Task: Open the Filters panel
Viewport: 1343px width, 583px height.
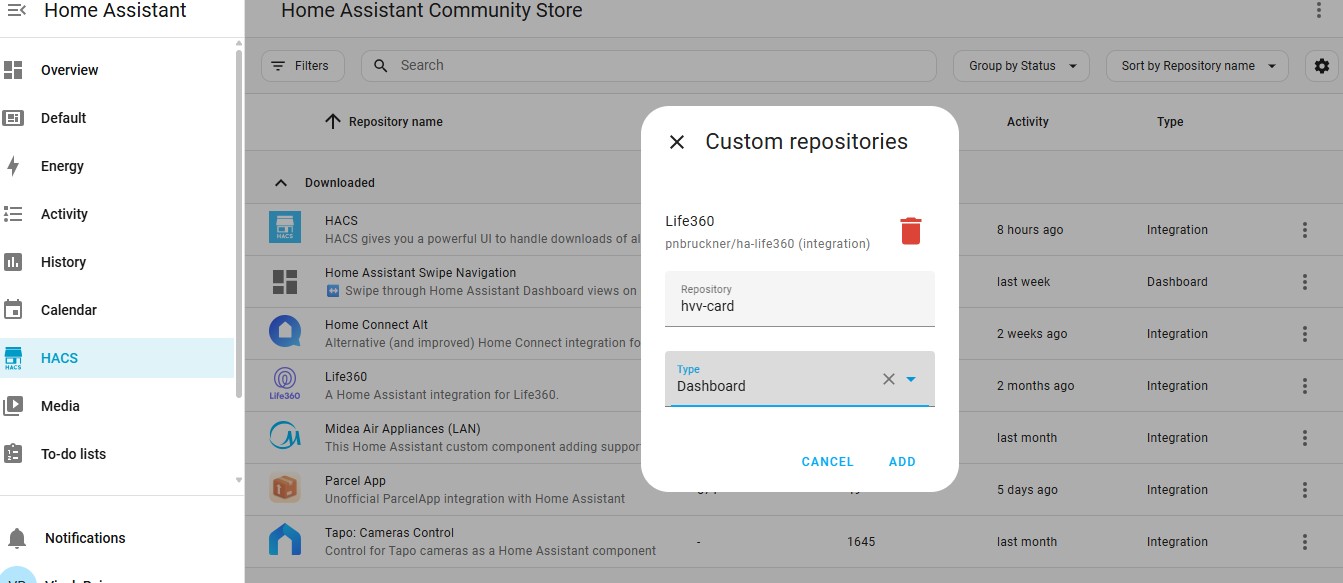Action: click(302, 66)
